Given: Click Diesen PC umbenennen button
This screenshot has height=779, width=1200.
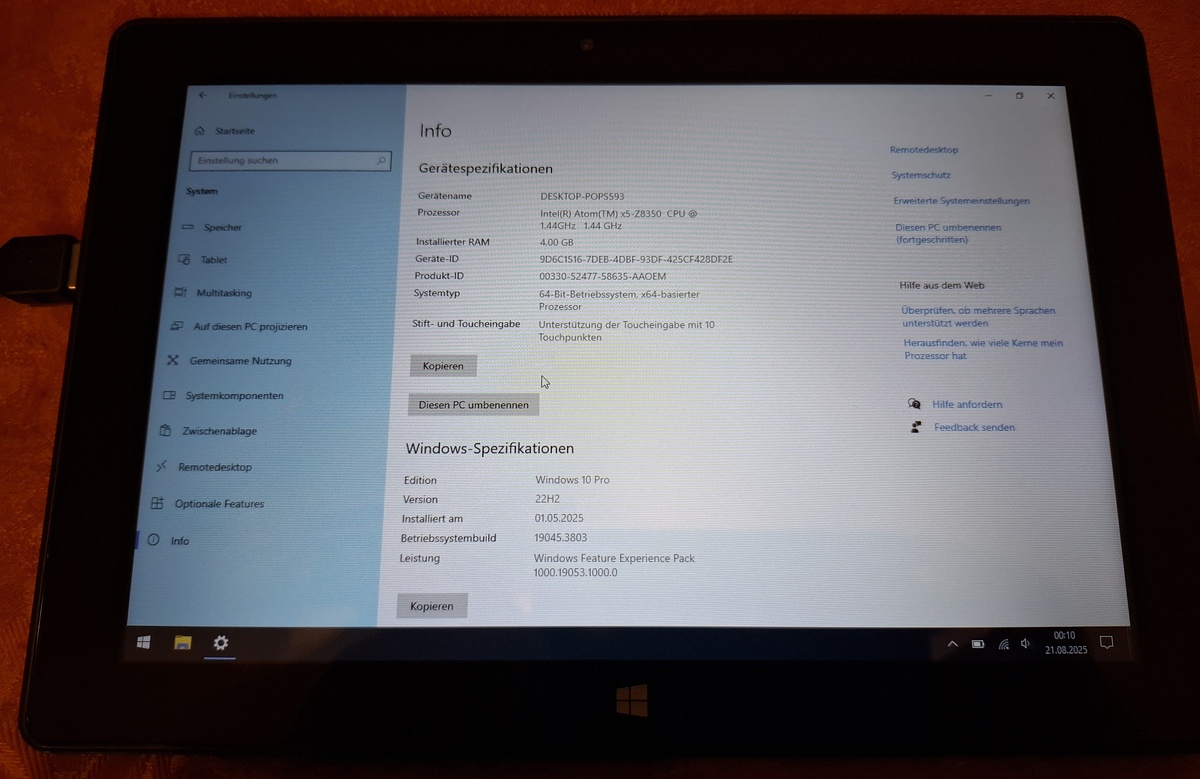Looking at the screenshot, I should (473, 404).
